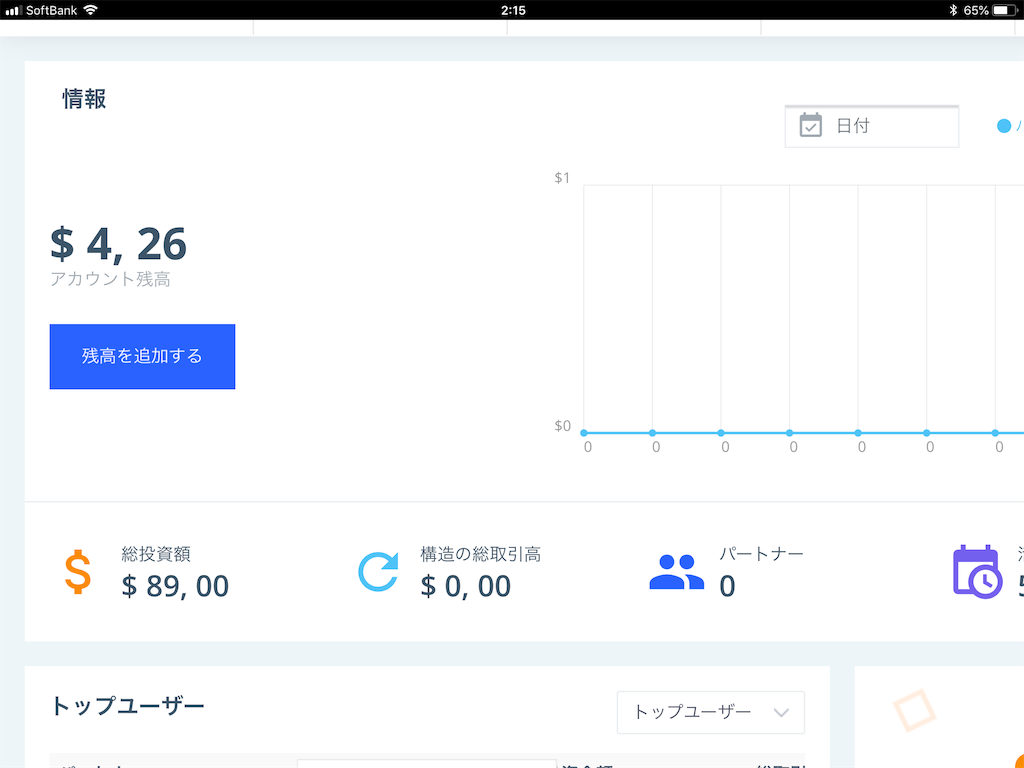
Task: Expand the トップユーザー dropdown
Action: click(x=711, y=712)
